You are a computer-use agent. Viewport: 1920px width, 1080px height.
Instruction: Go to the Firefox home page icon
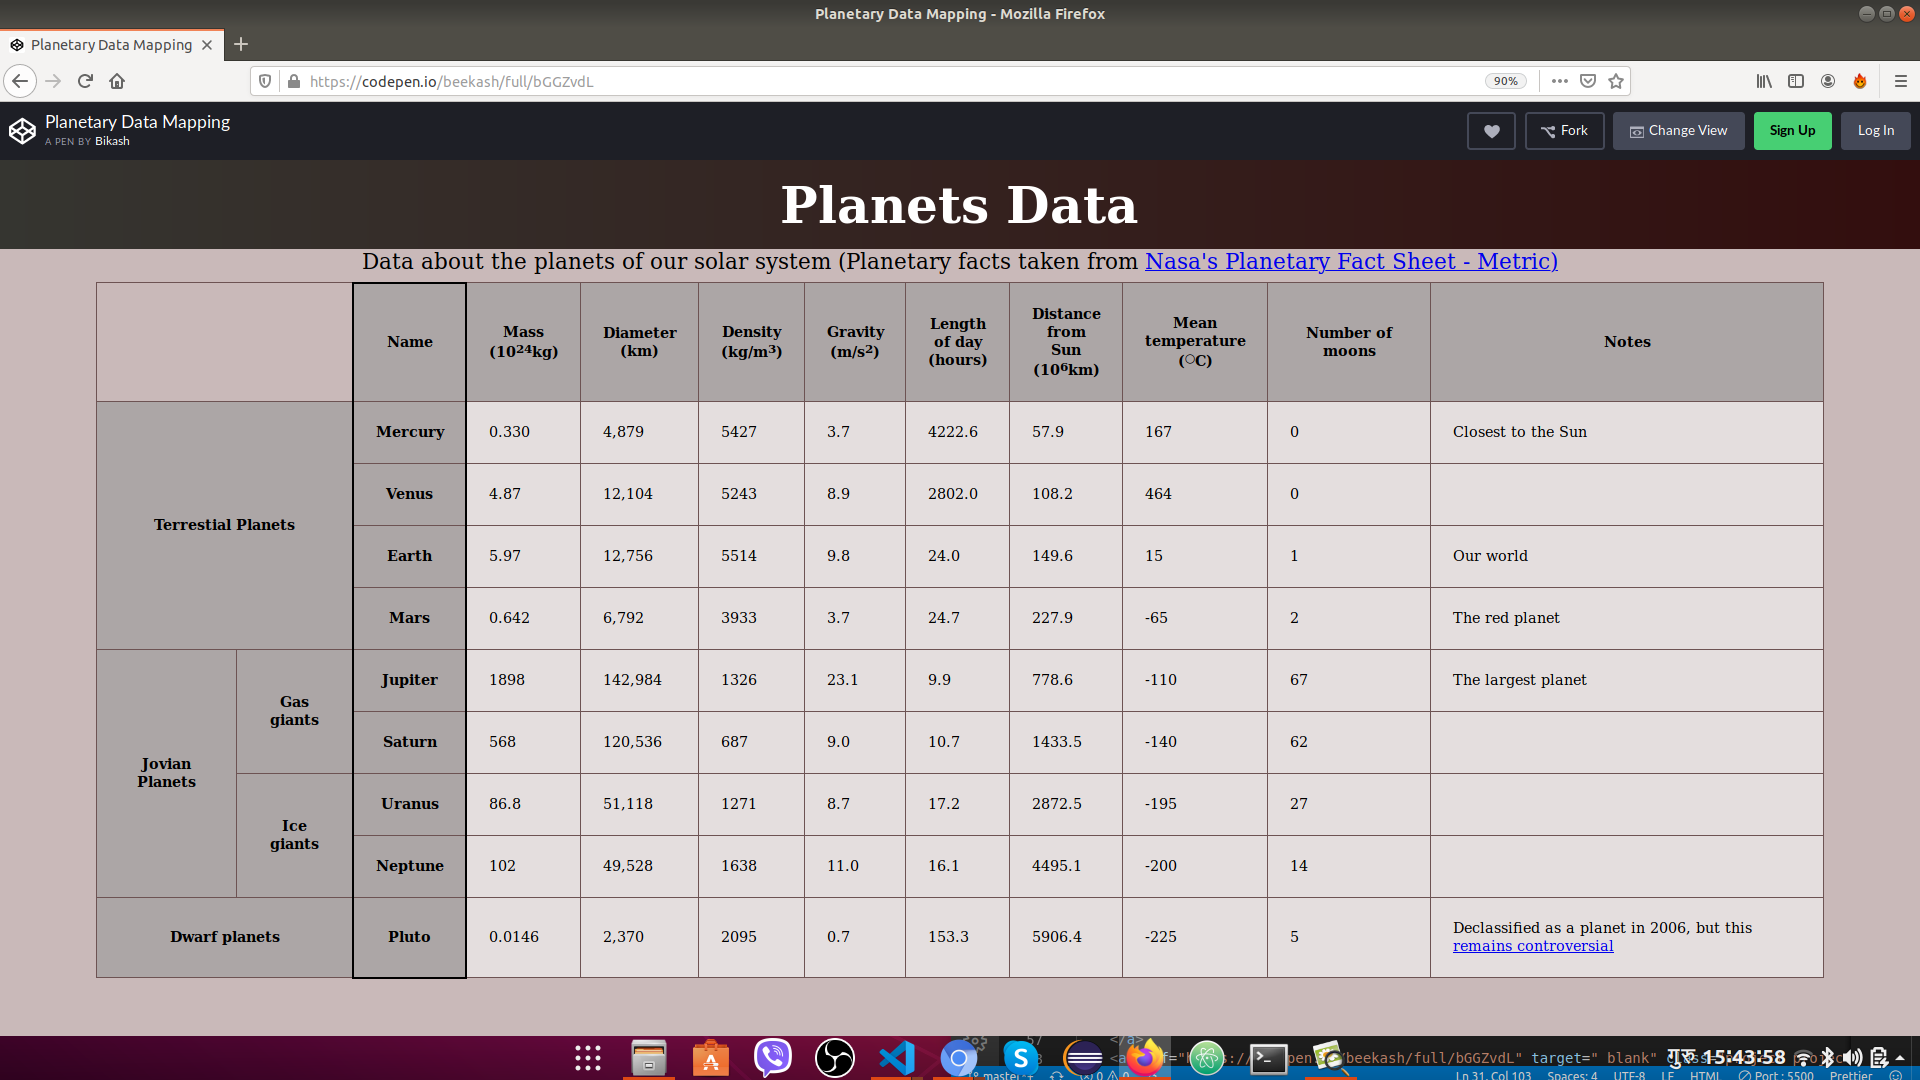[117, 81]
